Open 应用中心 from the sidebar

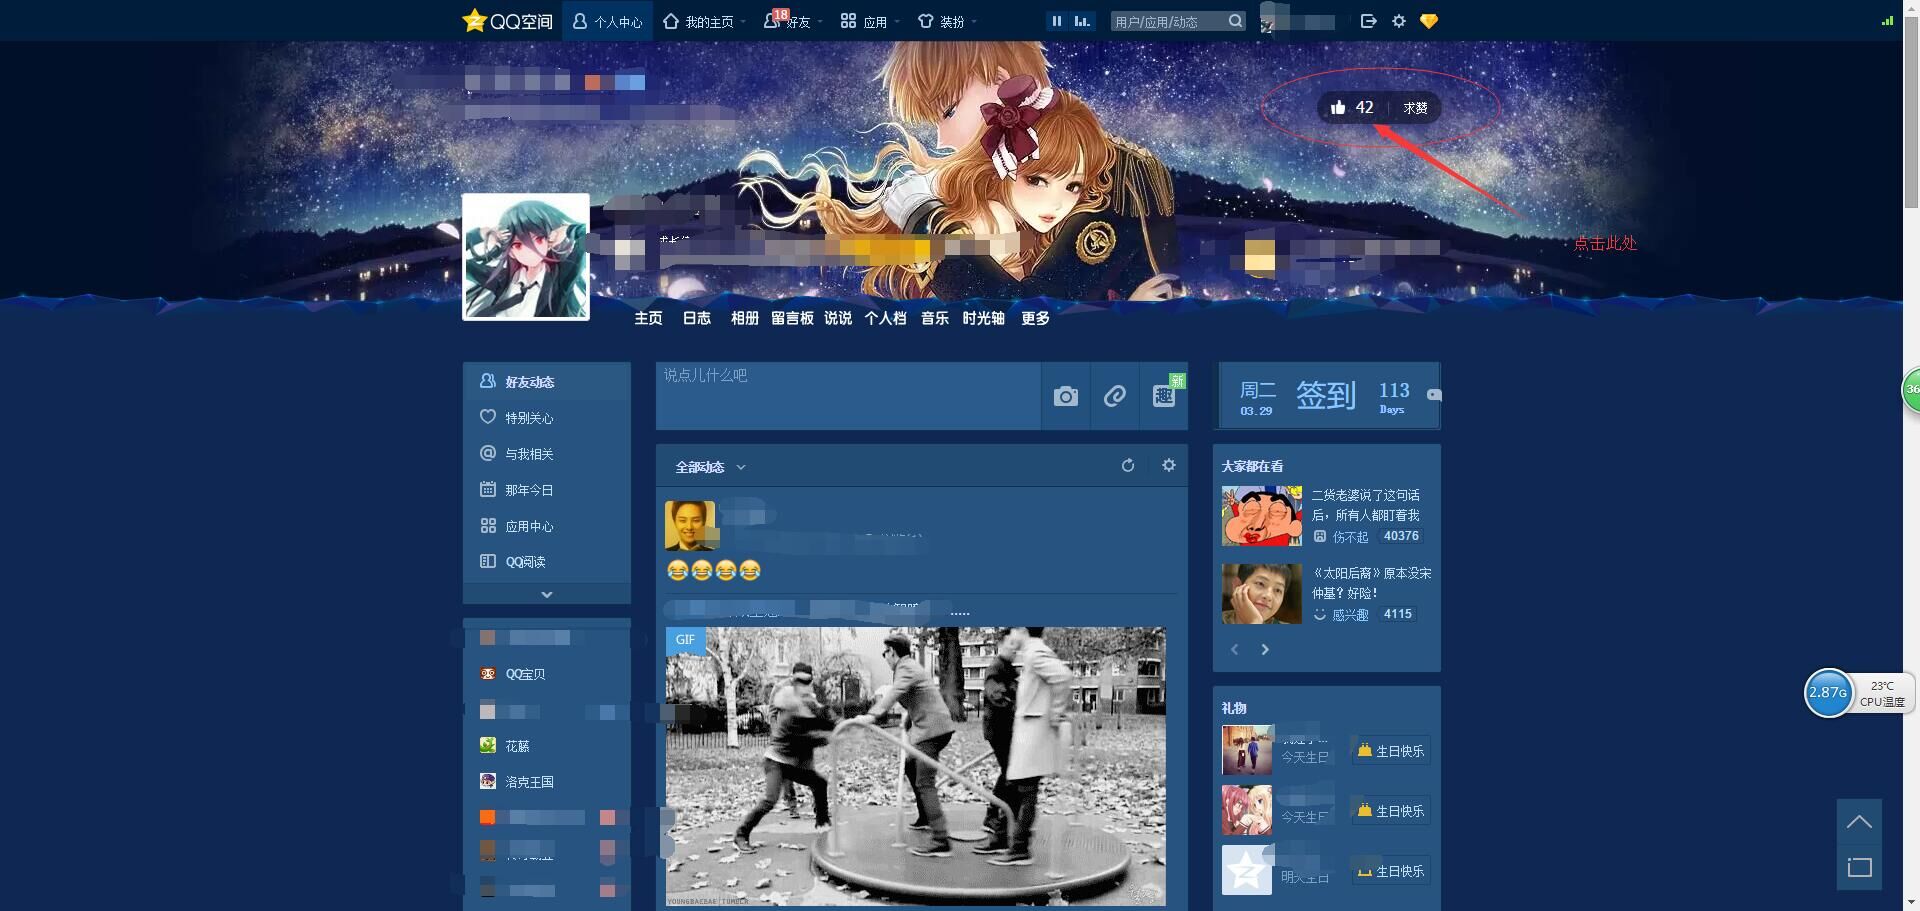530,525
